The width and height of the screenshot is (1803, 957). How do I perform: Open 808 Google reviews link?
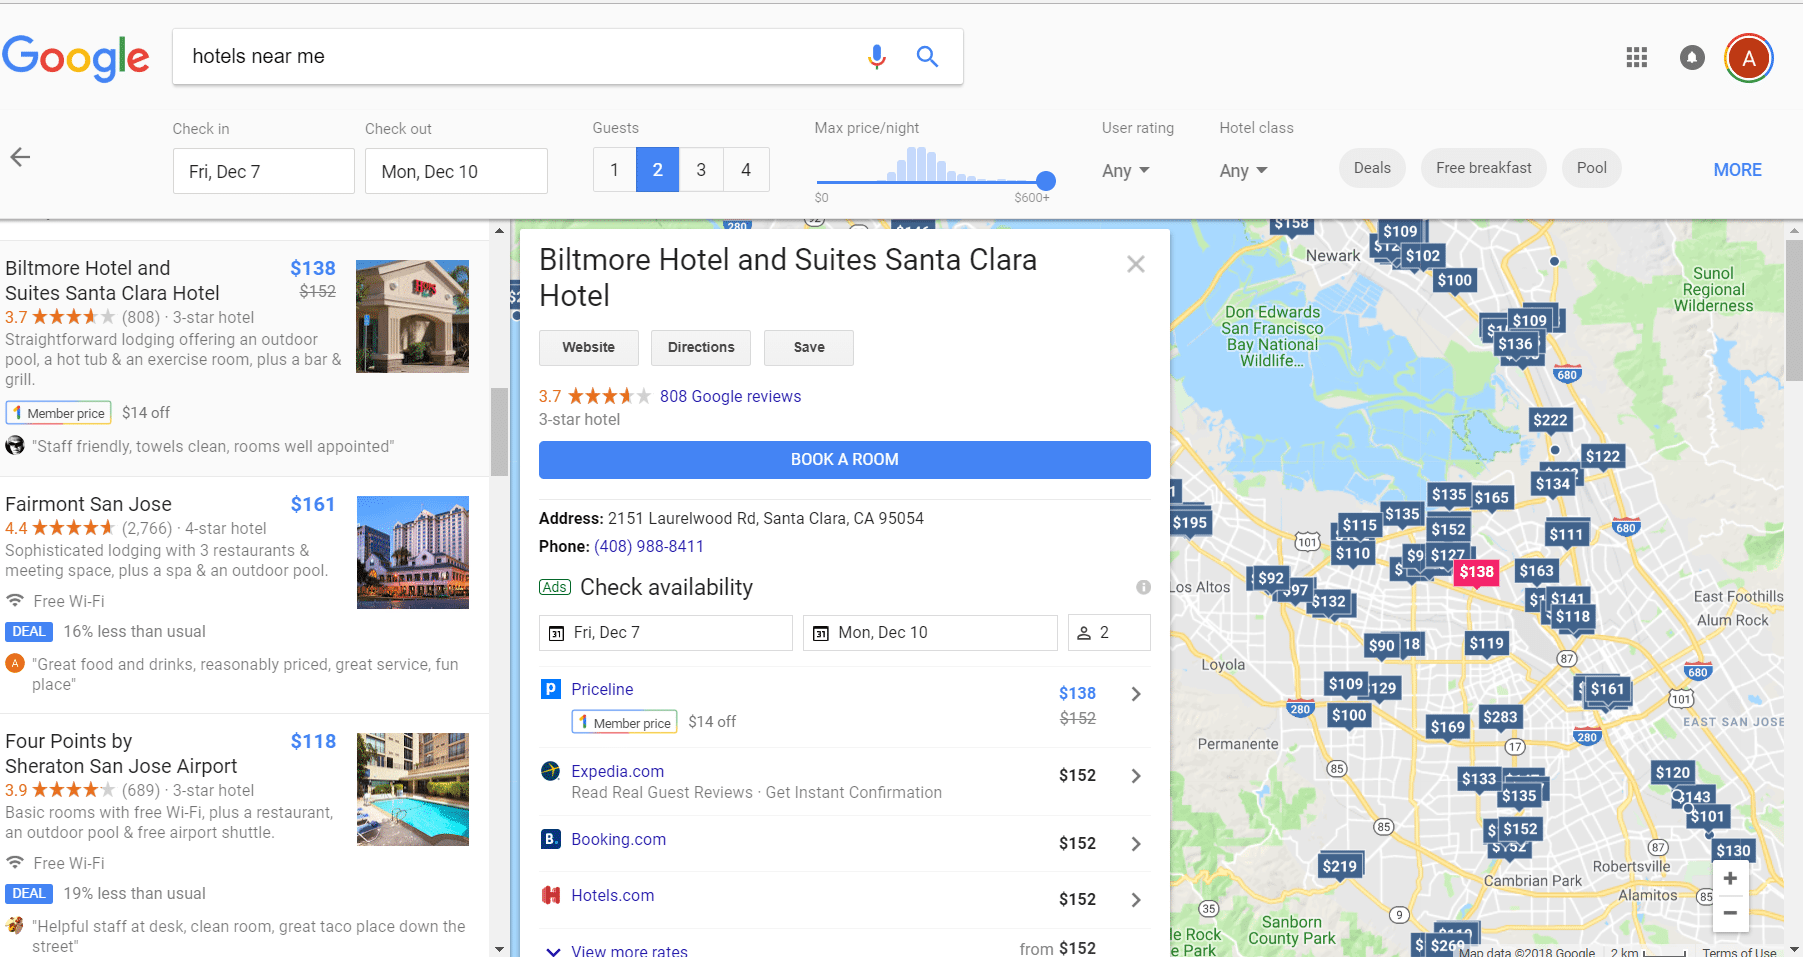[730, 396]
